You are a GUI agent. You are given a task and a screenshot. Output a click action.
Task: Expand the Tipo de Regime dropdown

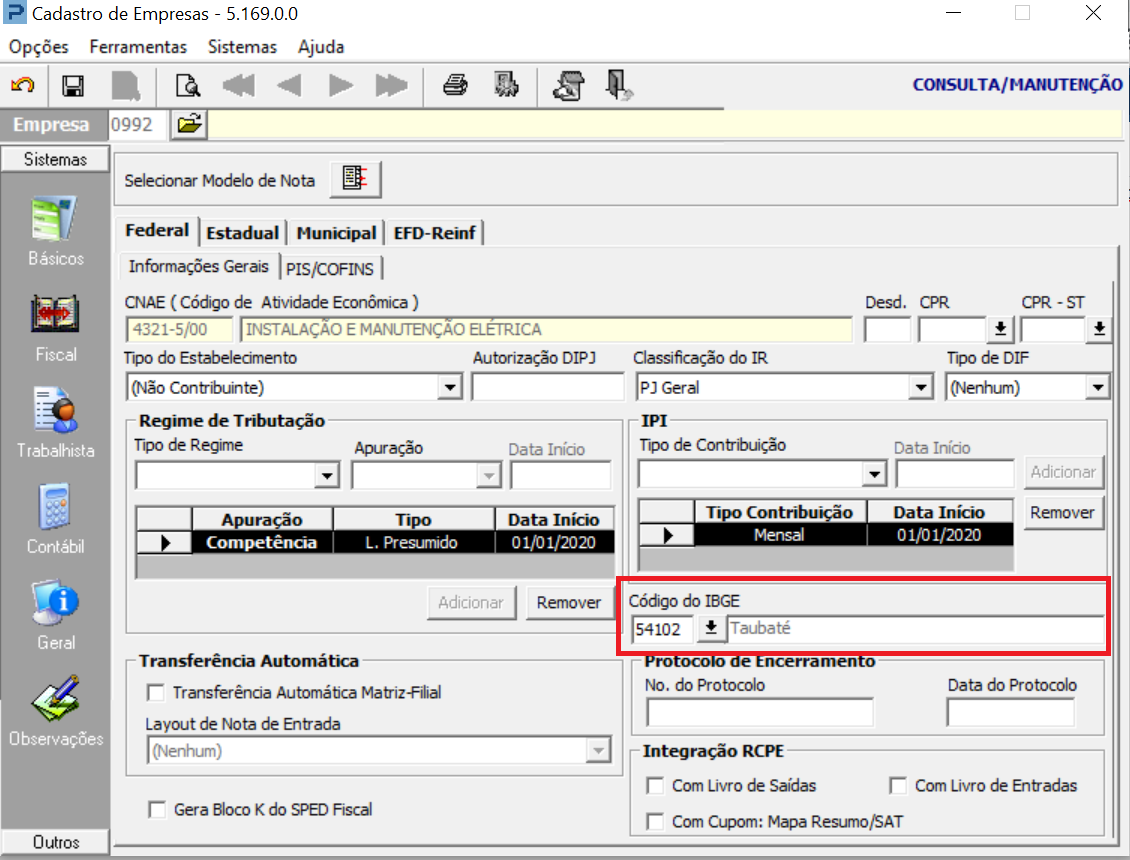327,476
